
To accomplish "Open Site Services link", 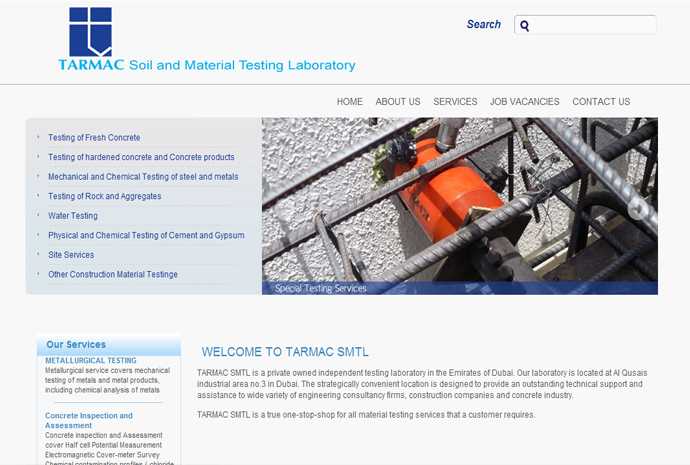I will 71,255.
